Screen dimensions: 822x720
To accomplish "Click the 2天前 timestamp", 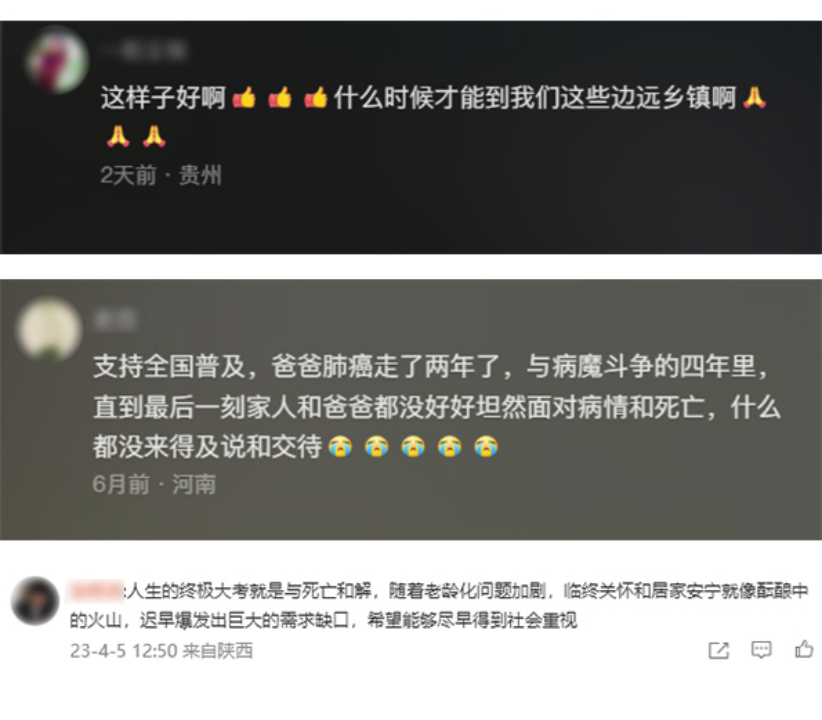I will [128, 175].
